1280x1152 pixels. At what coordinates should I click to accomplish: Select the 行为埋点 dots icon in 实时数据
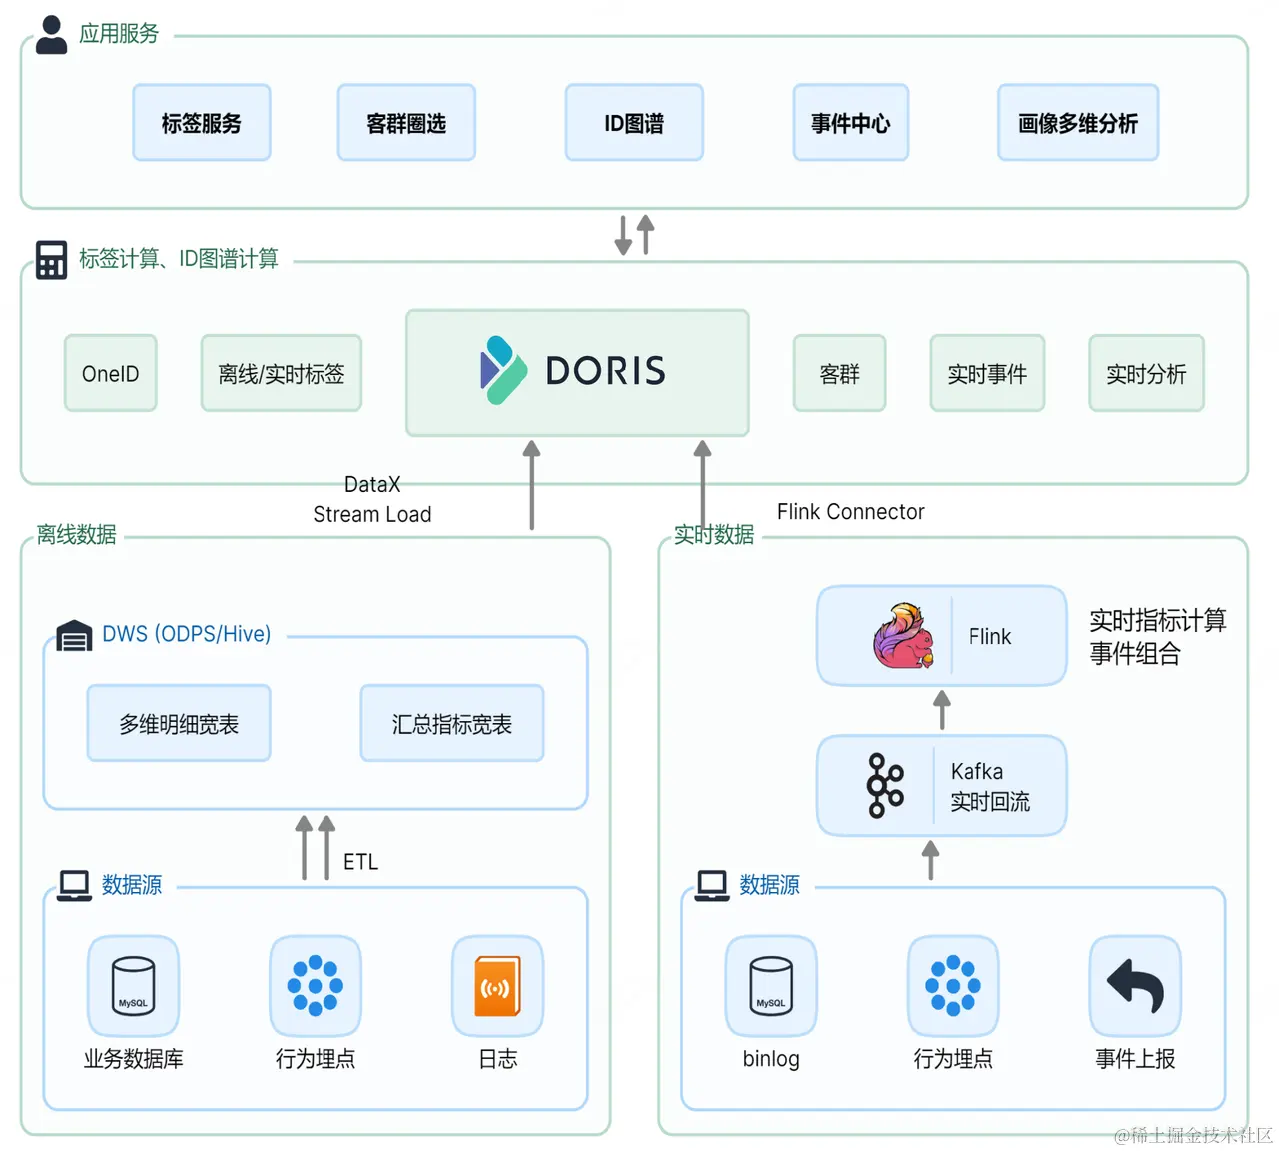point(952,984)
